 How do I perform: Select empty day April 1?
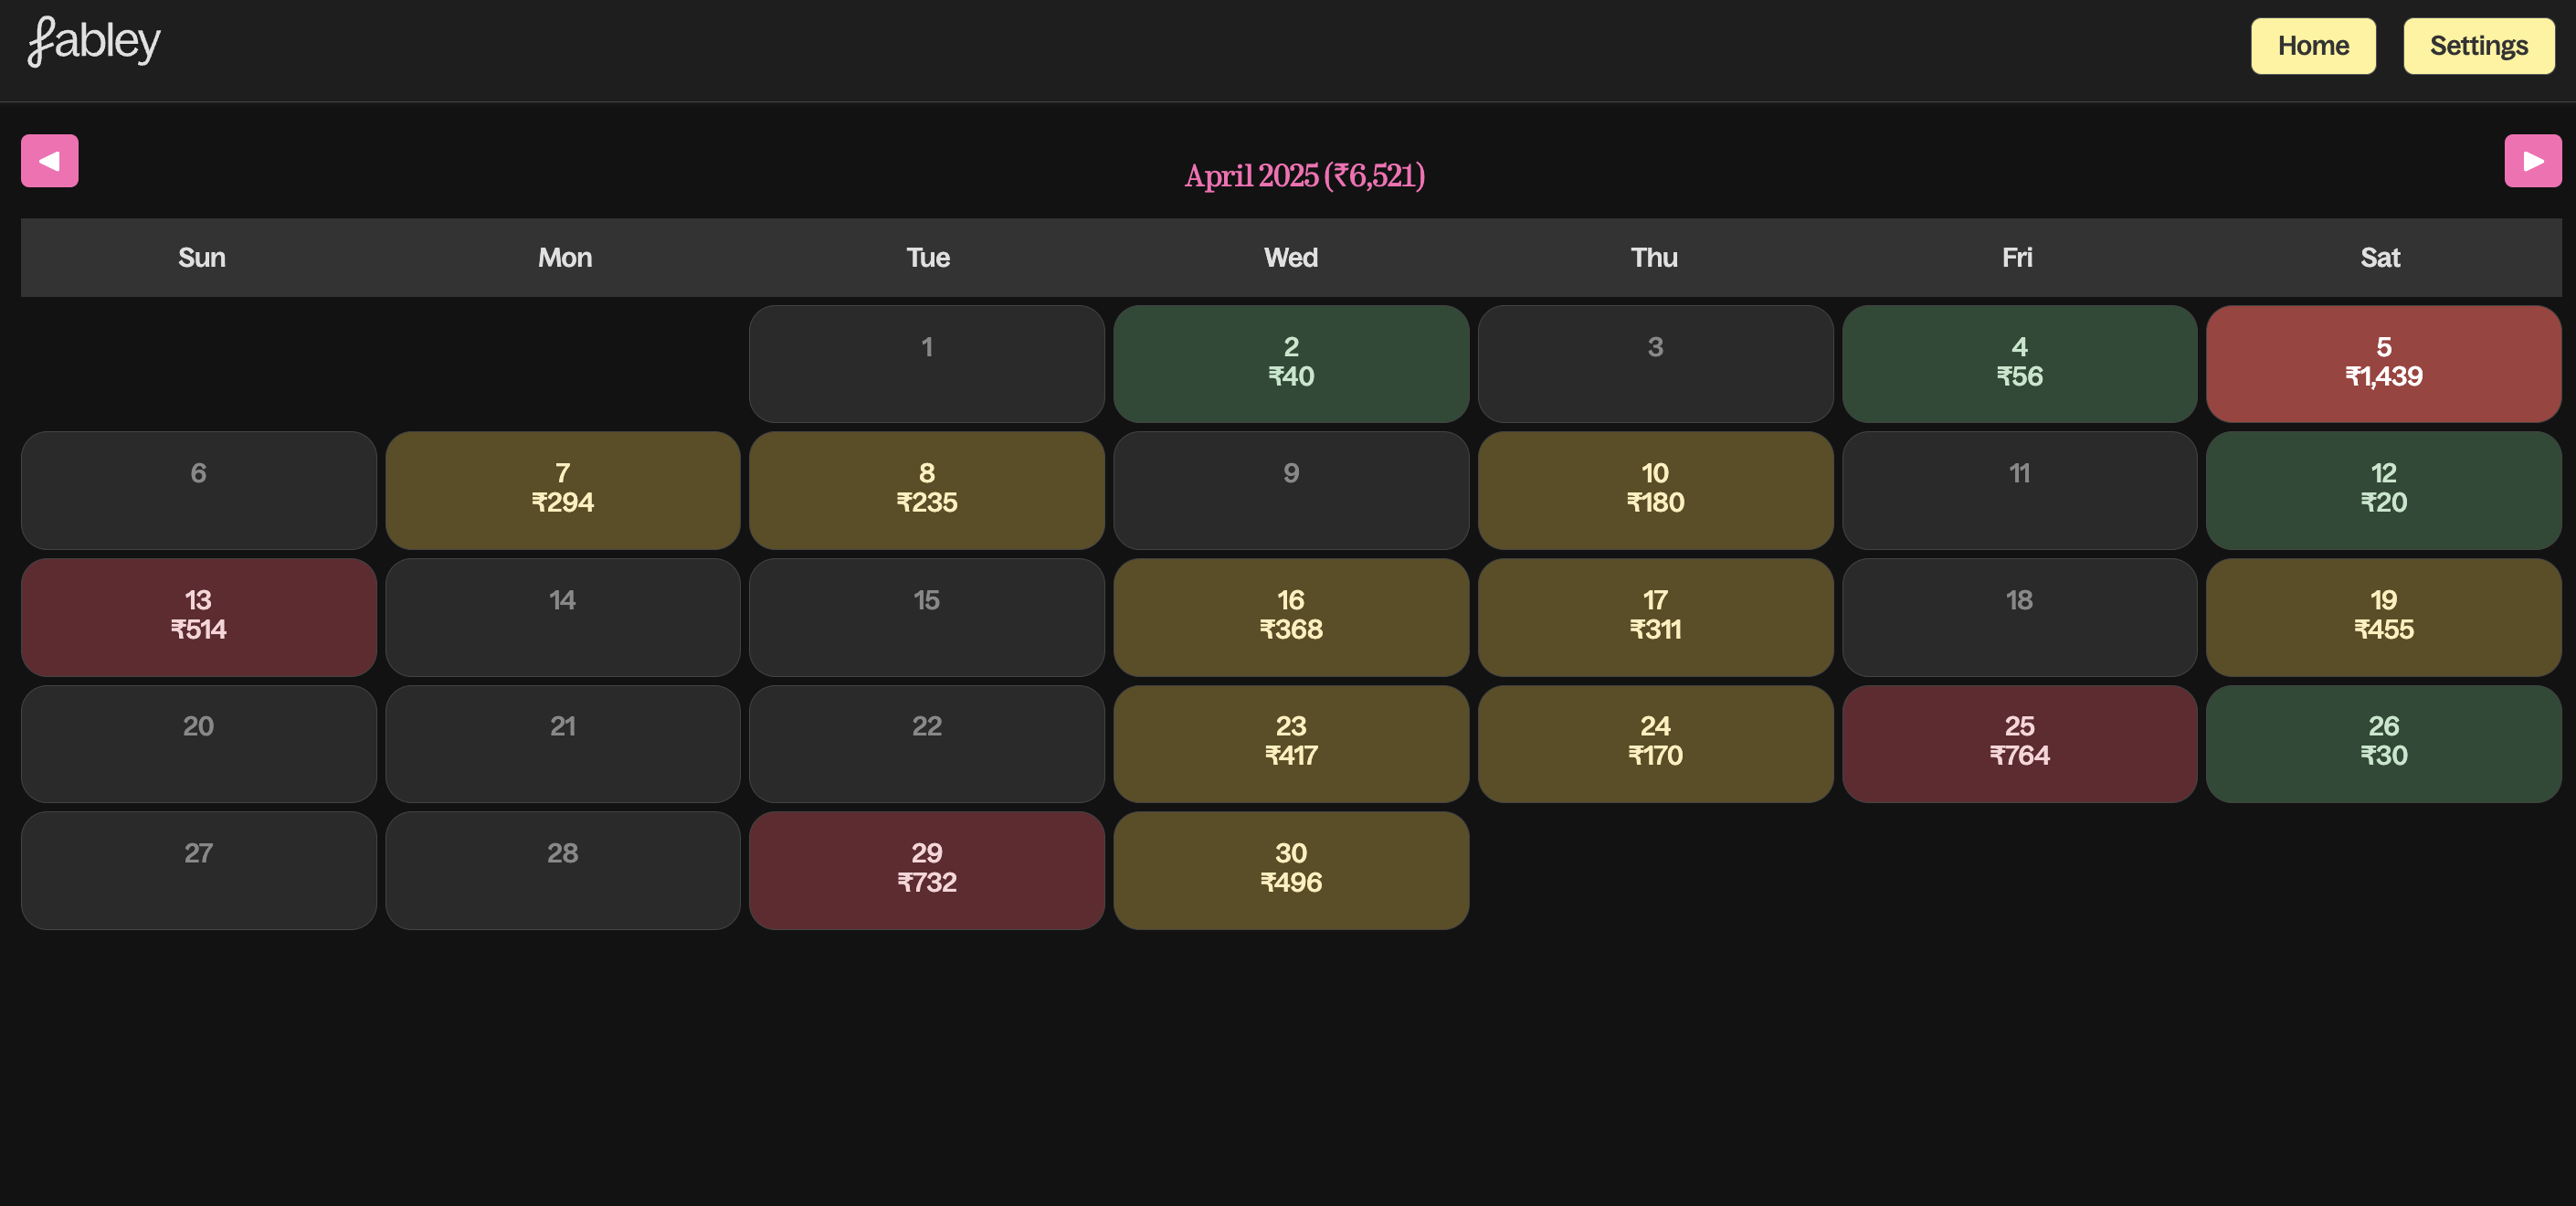tap(926, 363)
